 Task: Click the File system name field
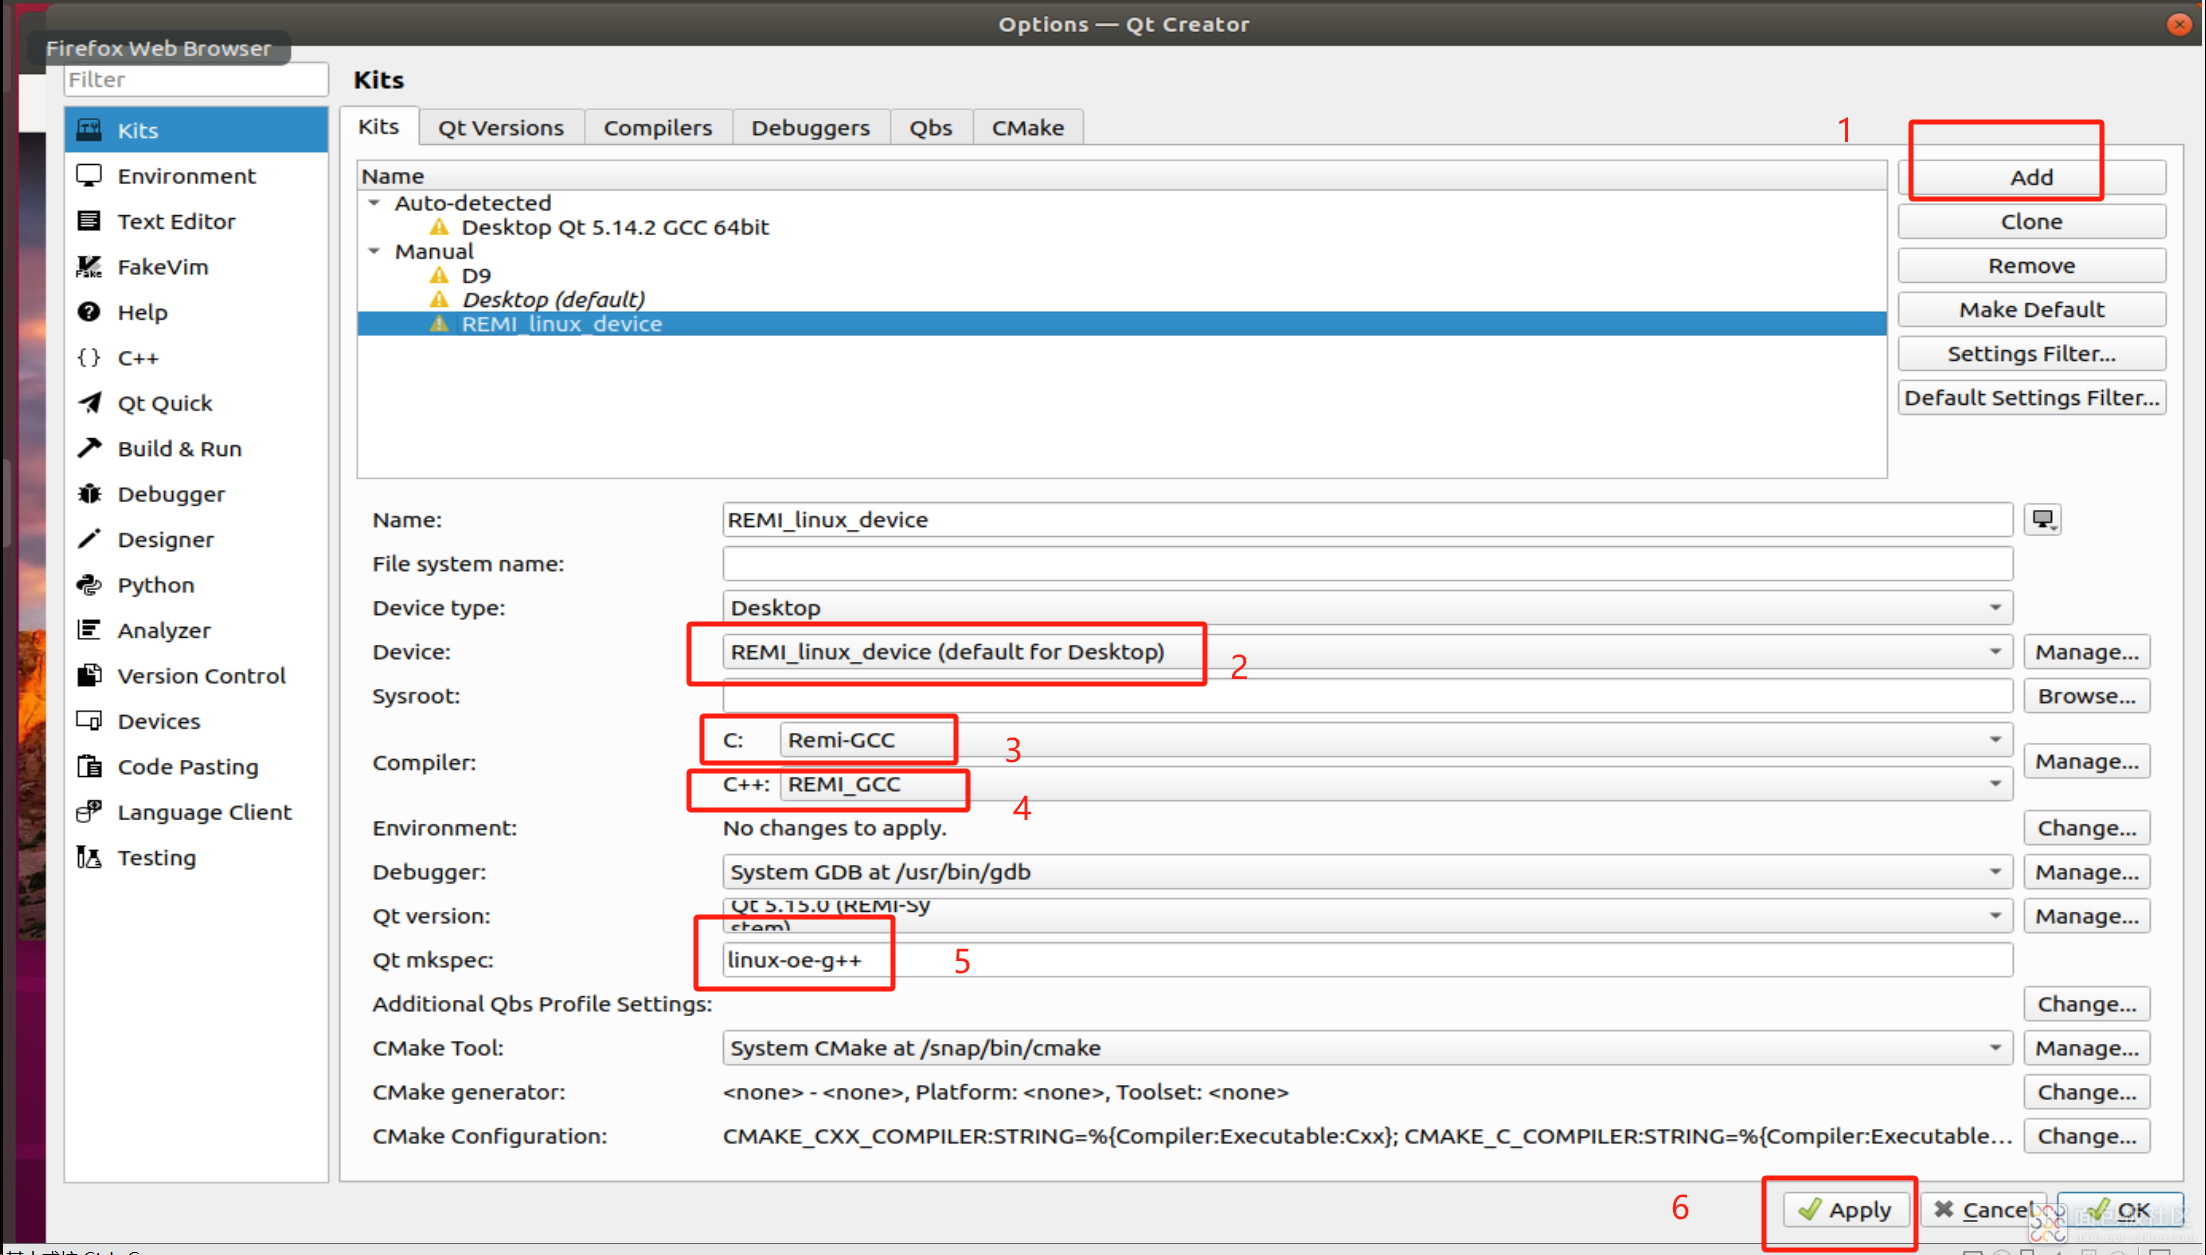1367,564
